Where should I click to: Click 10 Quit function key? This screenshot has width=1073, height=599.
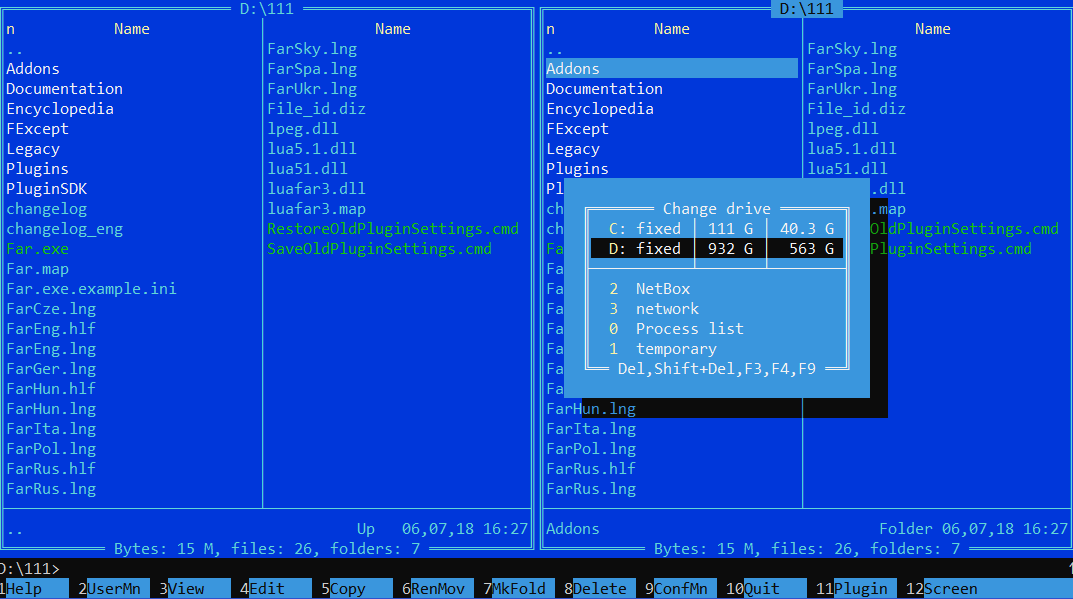[x=766, y=589]
